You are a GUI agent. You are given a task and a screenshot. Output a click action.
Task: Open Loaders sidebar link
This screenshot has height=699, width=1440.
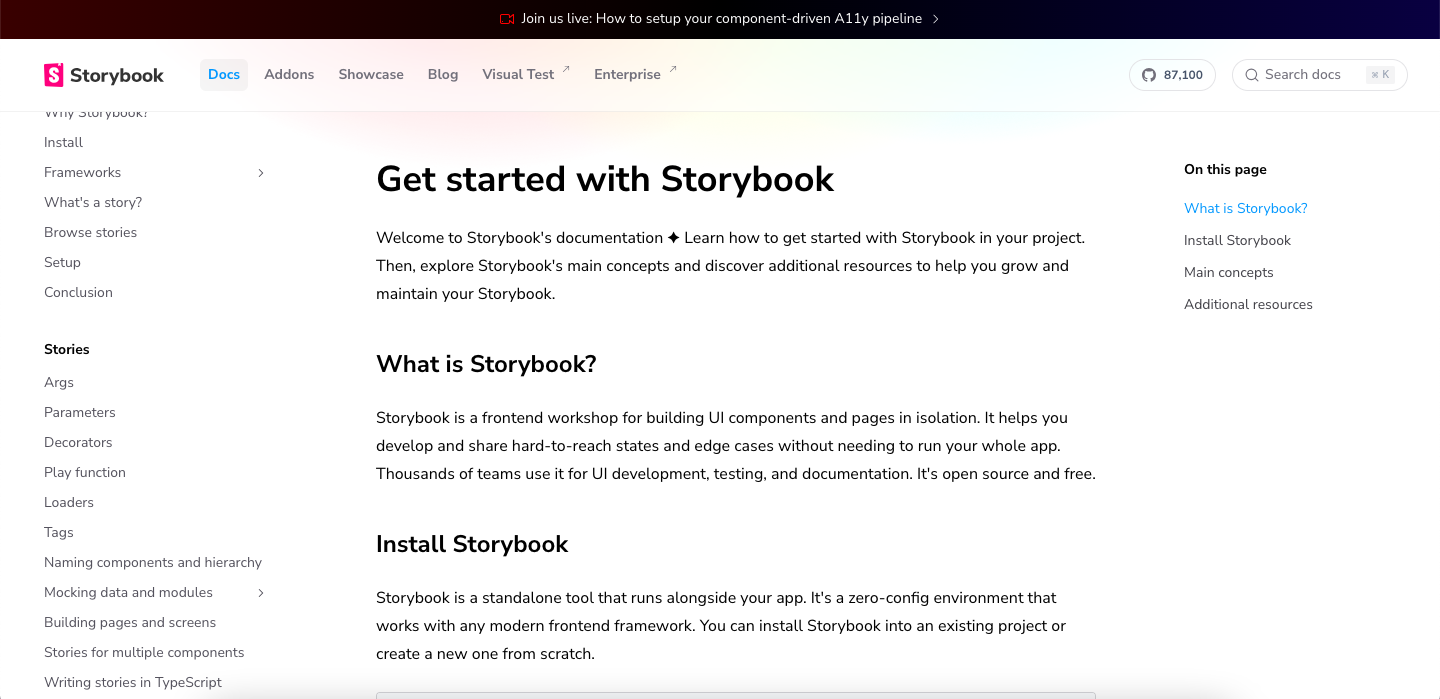coord(69,503)
